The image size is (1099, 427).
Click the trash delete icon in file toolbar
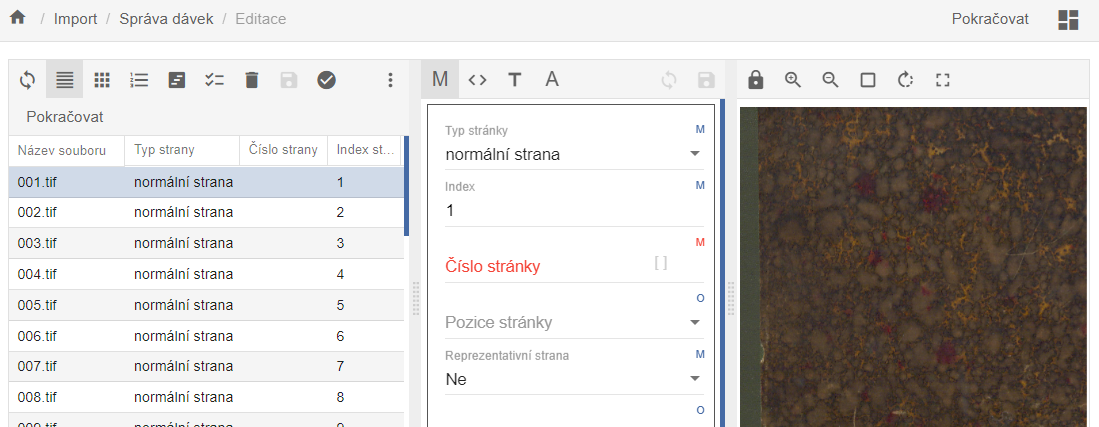[252, 80]
